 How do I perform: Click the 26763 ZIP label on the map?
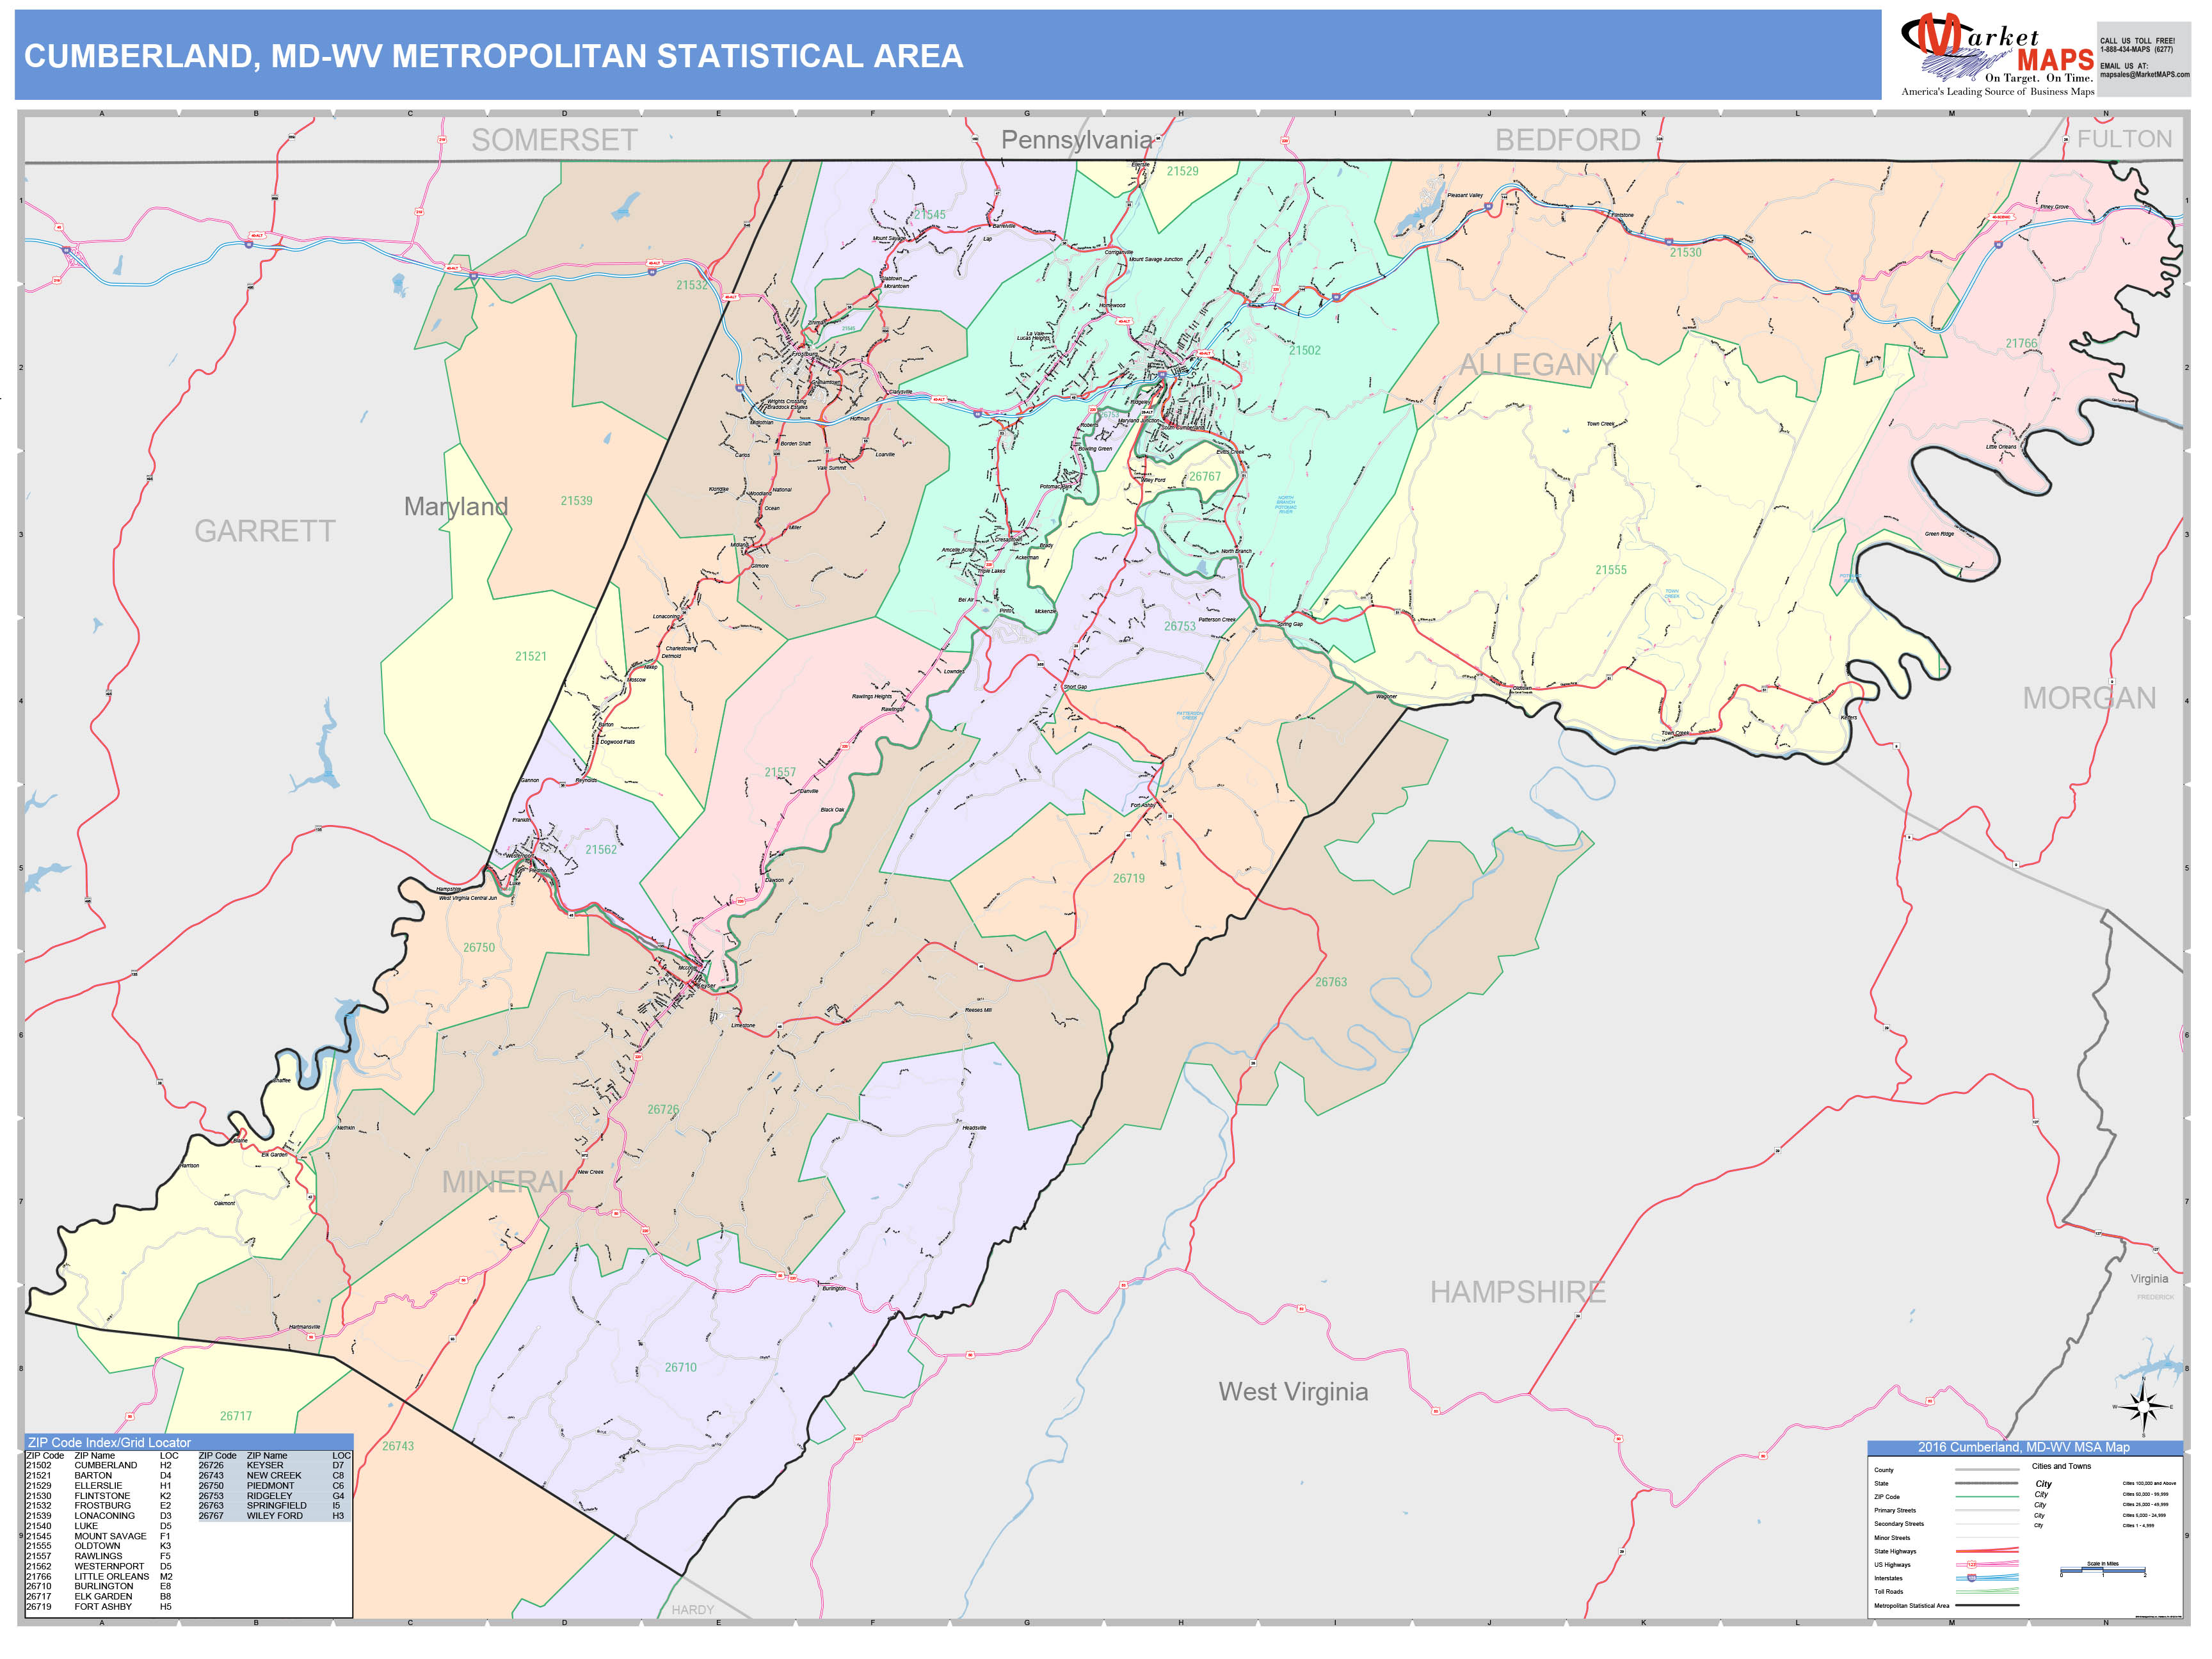tap(1331, 982)
